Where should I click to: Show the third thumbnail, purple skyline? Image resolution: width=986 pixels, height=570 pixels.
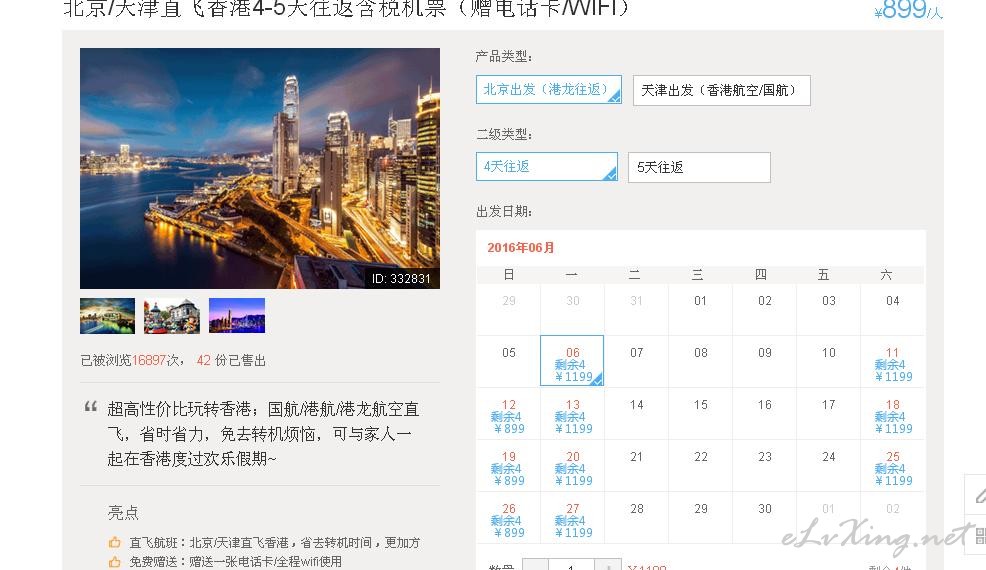[237, 316]
